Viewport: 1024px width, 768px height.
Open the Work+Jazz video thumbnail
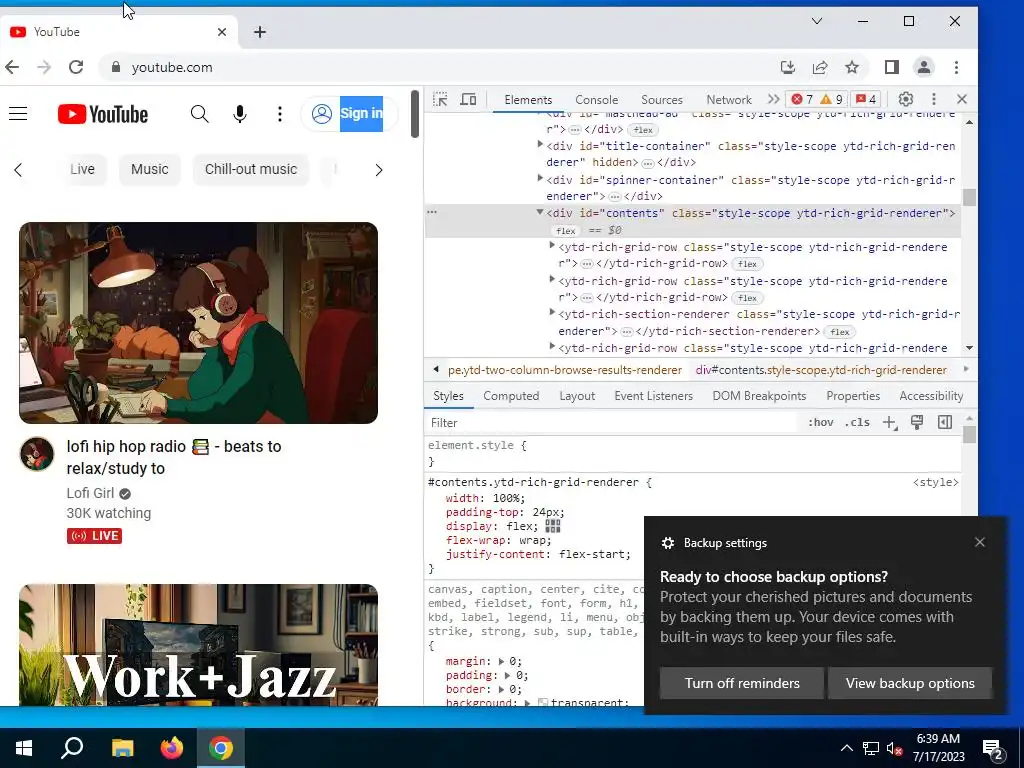click(x=199, y=645)
